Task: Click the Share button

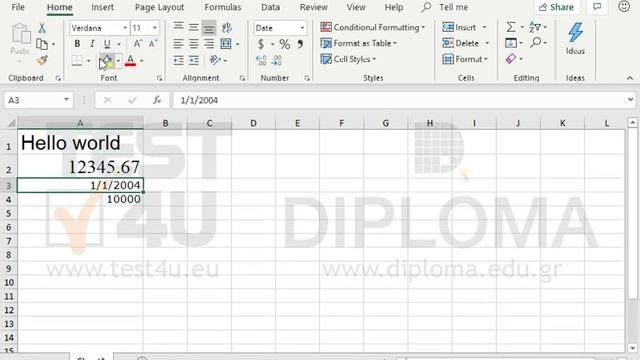Action: click(557, 7)
